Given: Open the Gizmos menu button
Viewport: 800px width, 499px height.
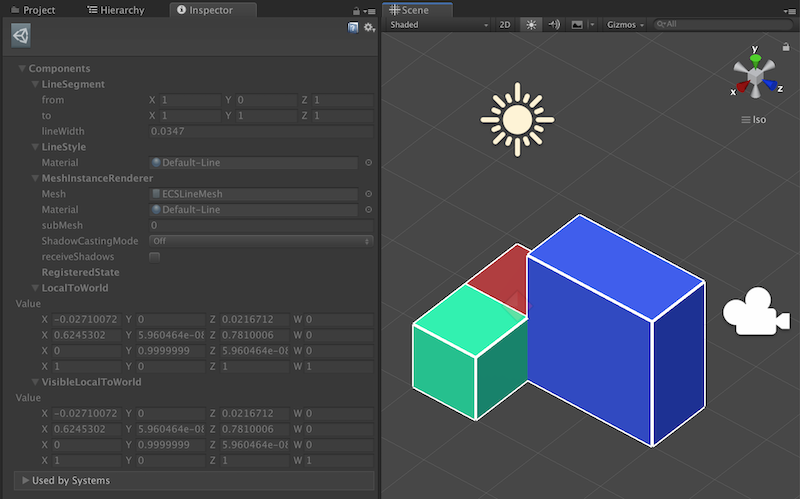Looking at the screenshot, I should (624, 24).
